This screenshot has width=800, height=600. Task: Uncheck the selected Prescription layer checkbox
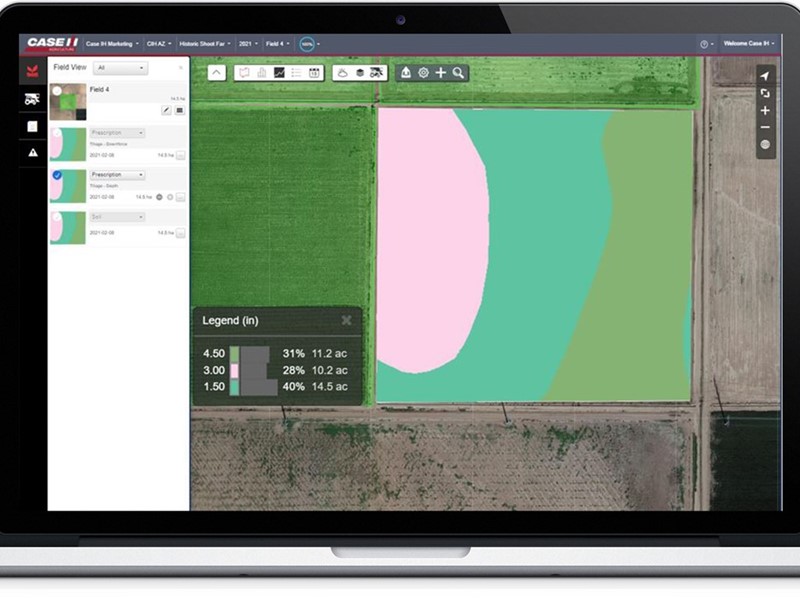(56, 175)
